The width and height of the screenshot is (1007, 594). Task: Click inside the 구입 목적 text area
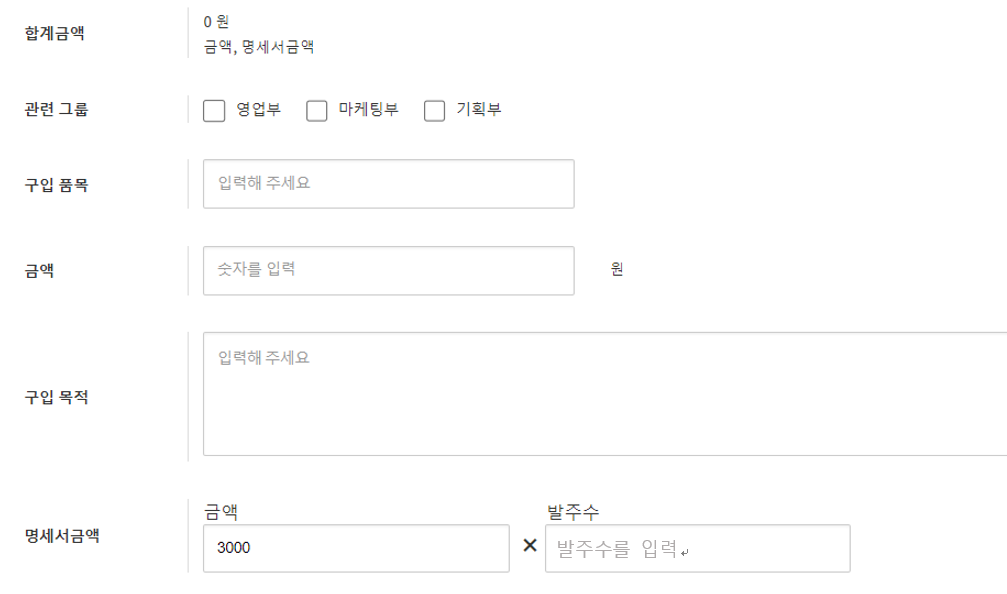pos(604,394)
